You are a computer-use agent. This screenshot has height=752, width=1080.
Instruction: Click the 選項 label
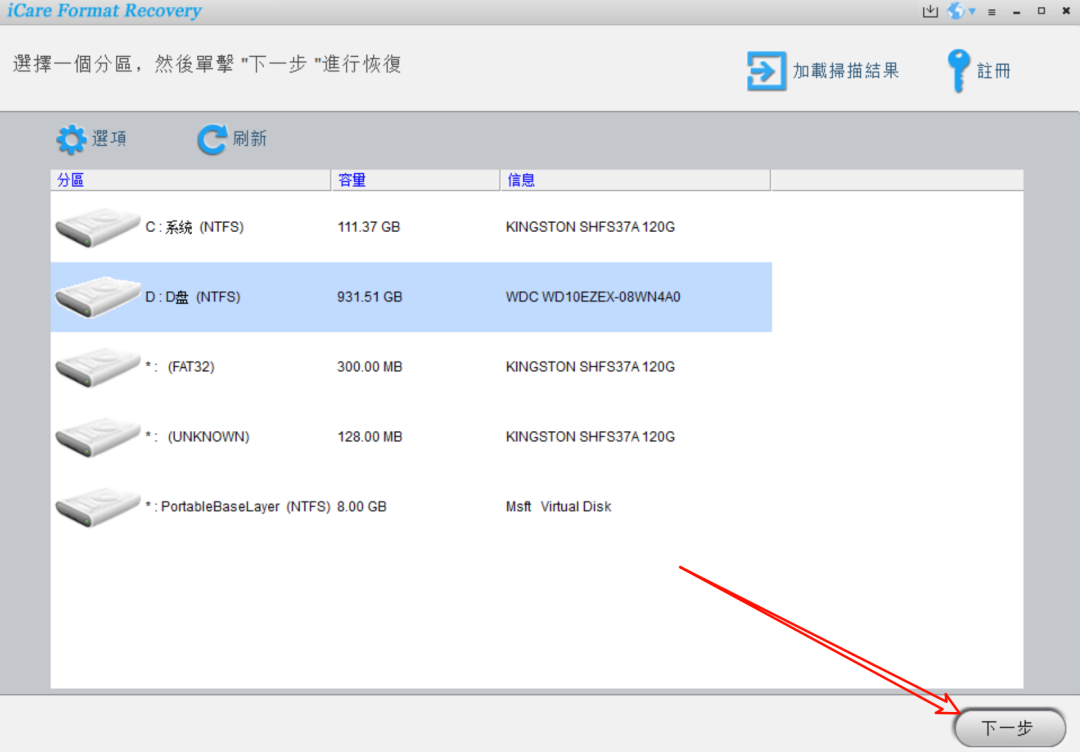click(109, 139)
